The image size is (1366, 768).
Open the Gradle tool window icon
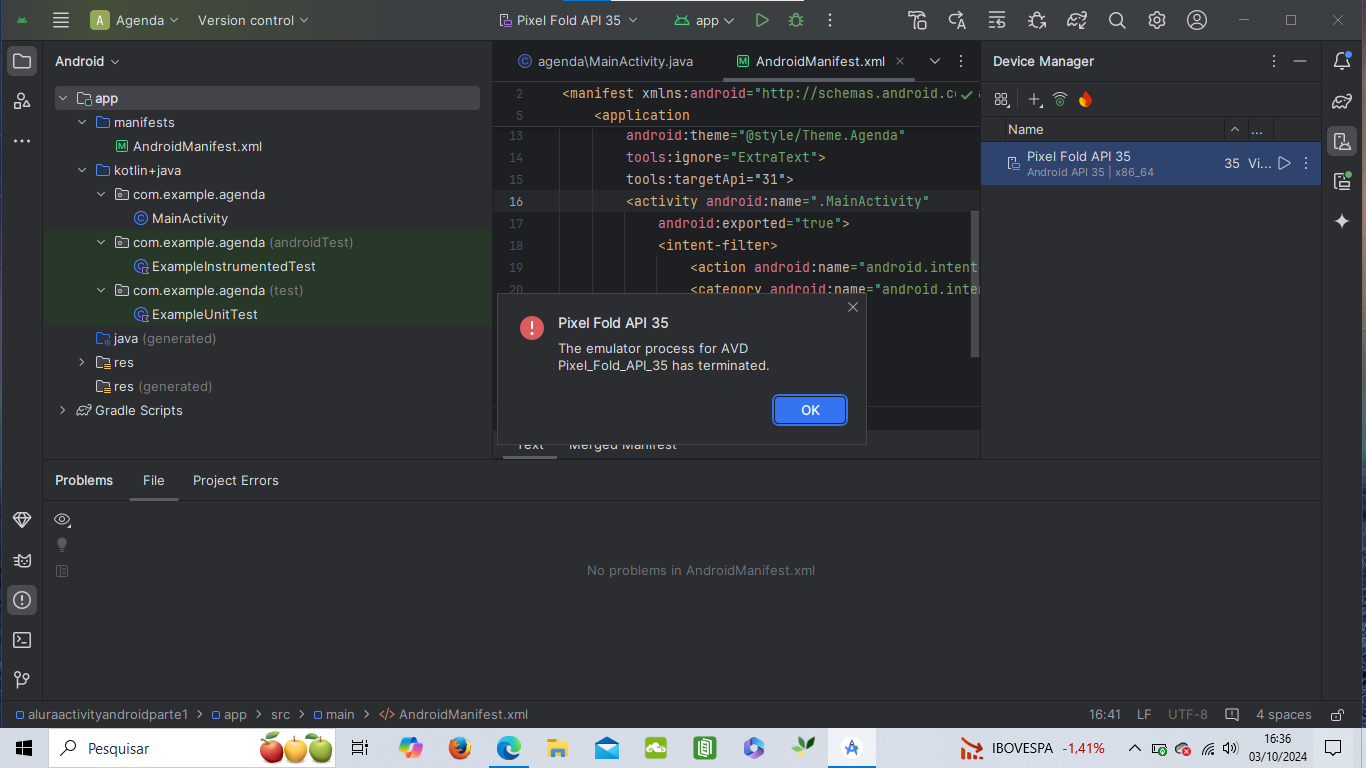(1342, 101)
